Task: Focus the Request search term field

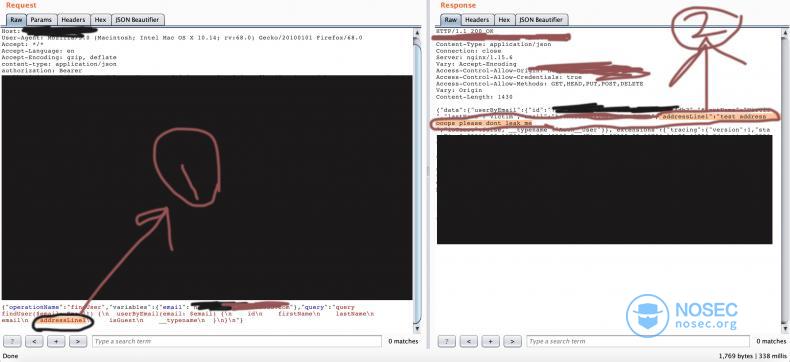Action: point(237,341)
